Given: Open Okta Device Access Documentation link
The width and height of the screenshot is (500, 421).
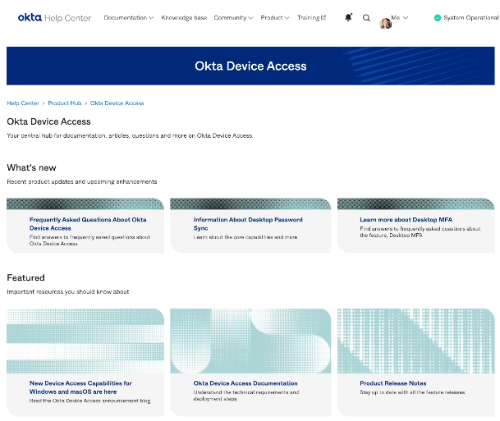Looking at the screenshot, I should [245, 383].
